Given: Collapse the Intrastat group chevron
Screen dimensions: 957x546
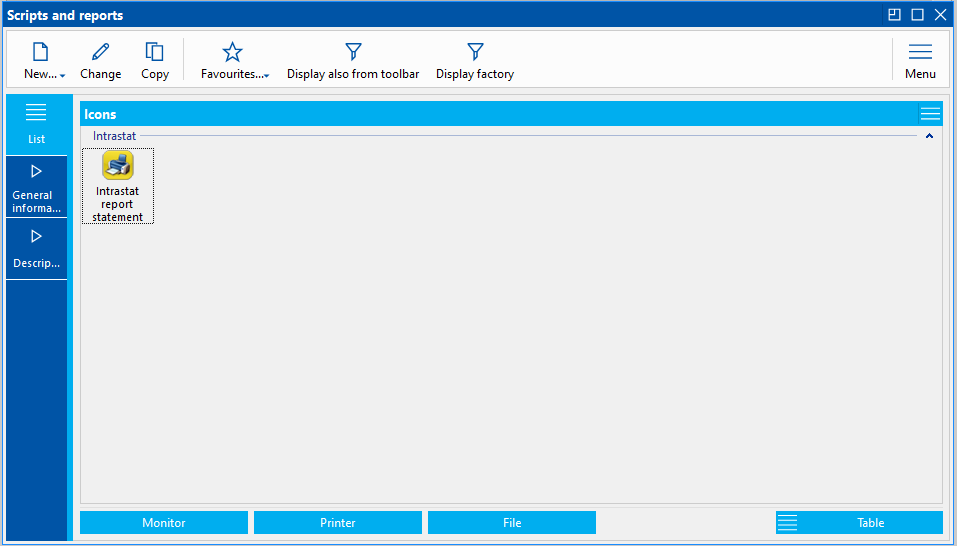Looking at the screenshot, I should pos(930,136).
